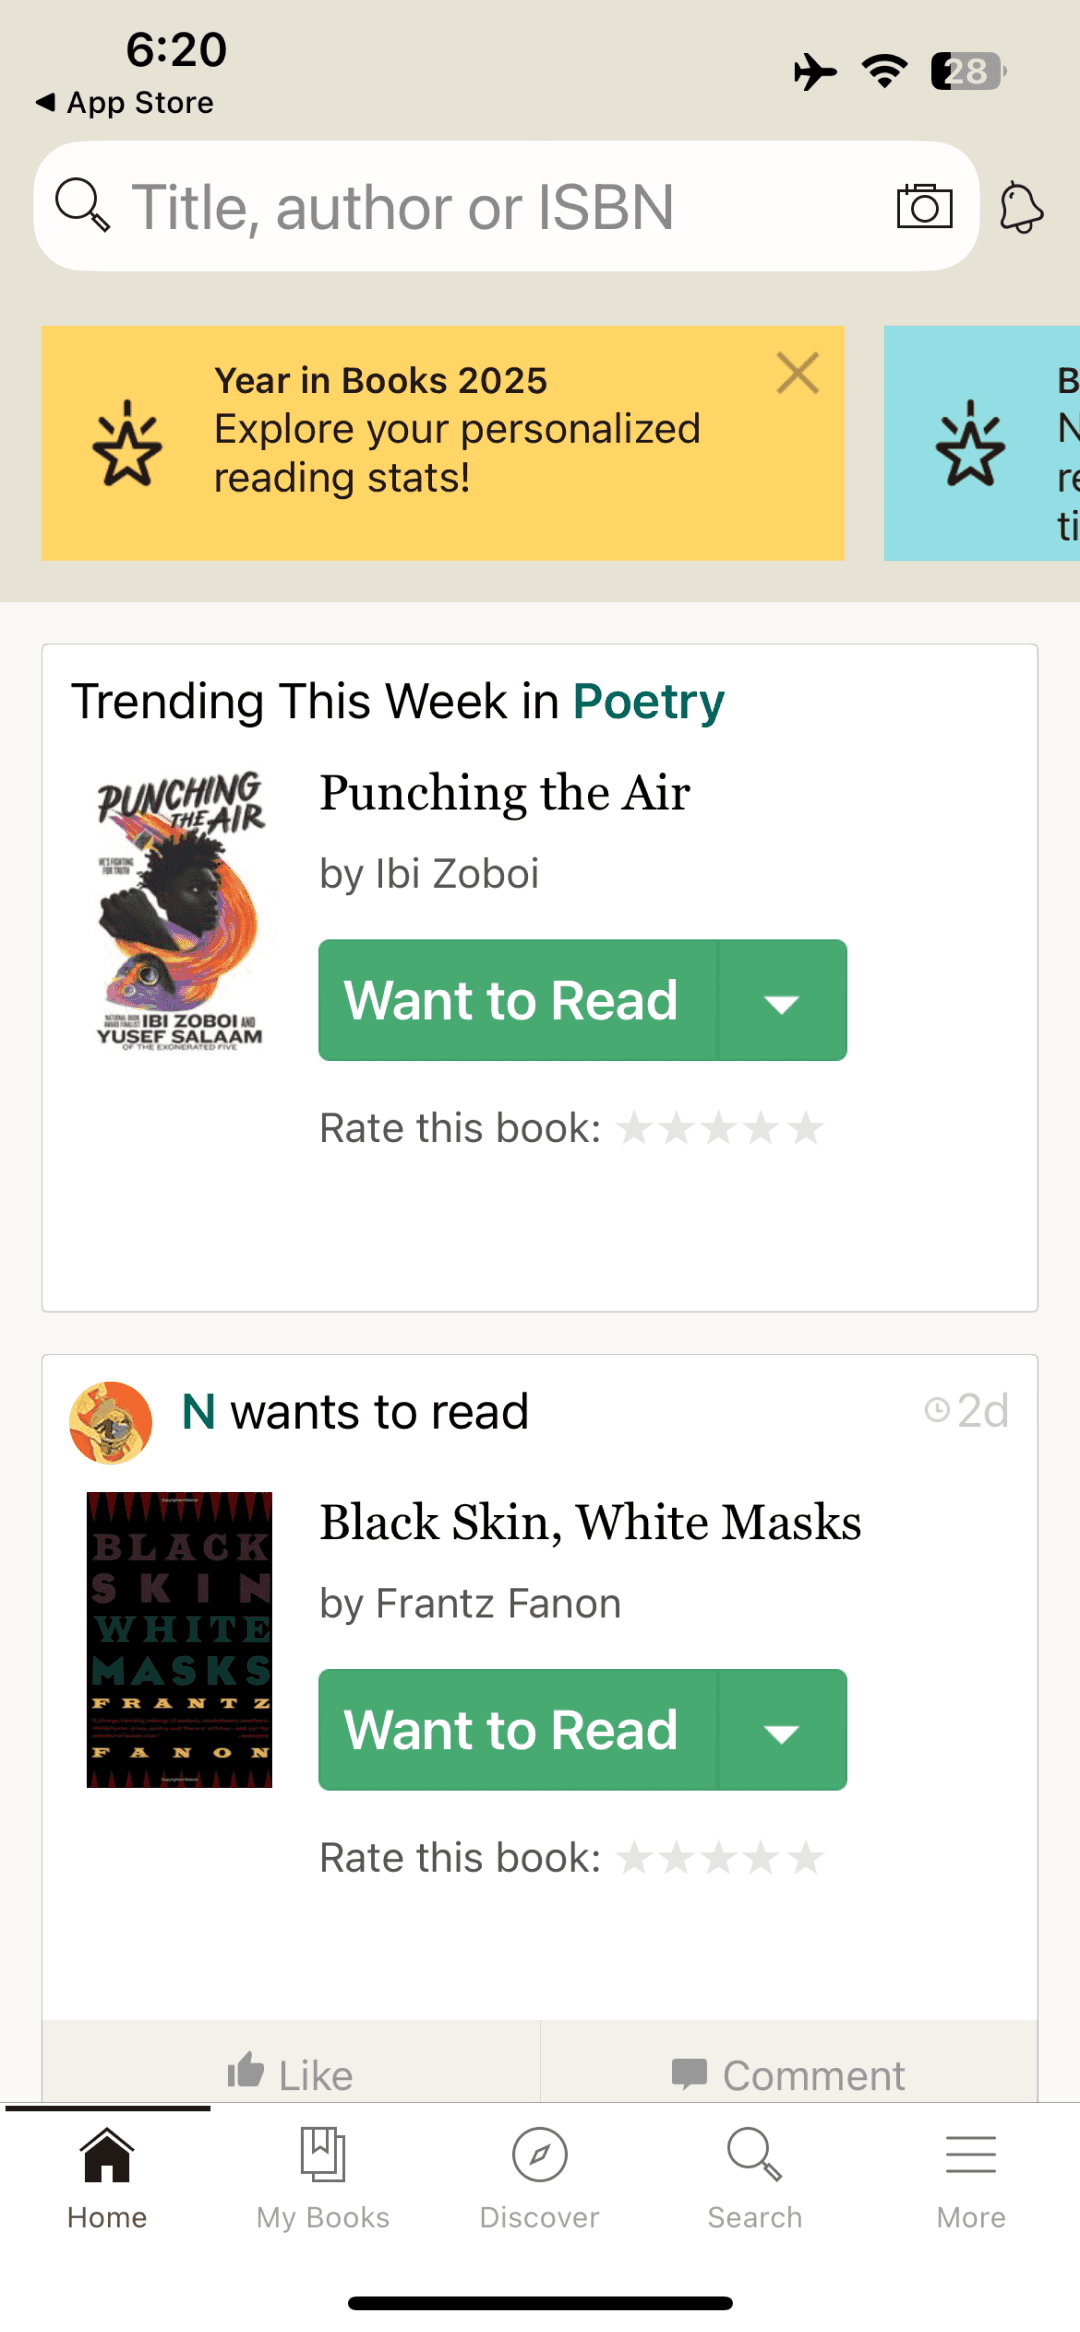Like the Black Skin, White Masks update

point(291,2074)
